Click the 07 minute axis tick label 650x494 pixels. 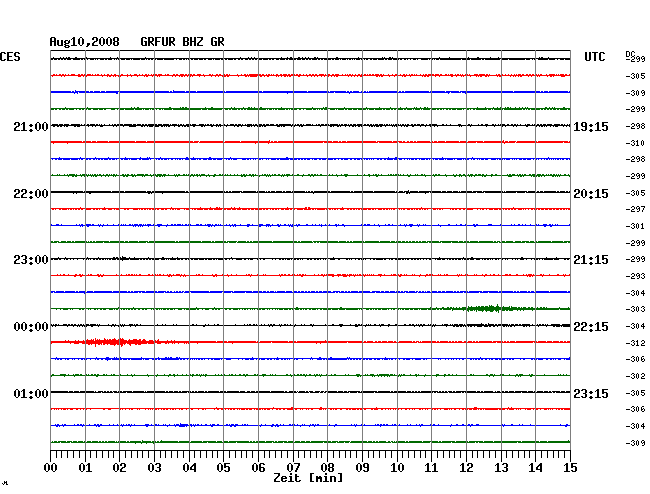tap(293, 467)
